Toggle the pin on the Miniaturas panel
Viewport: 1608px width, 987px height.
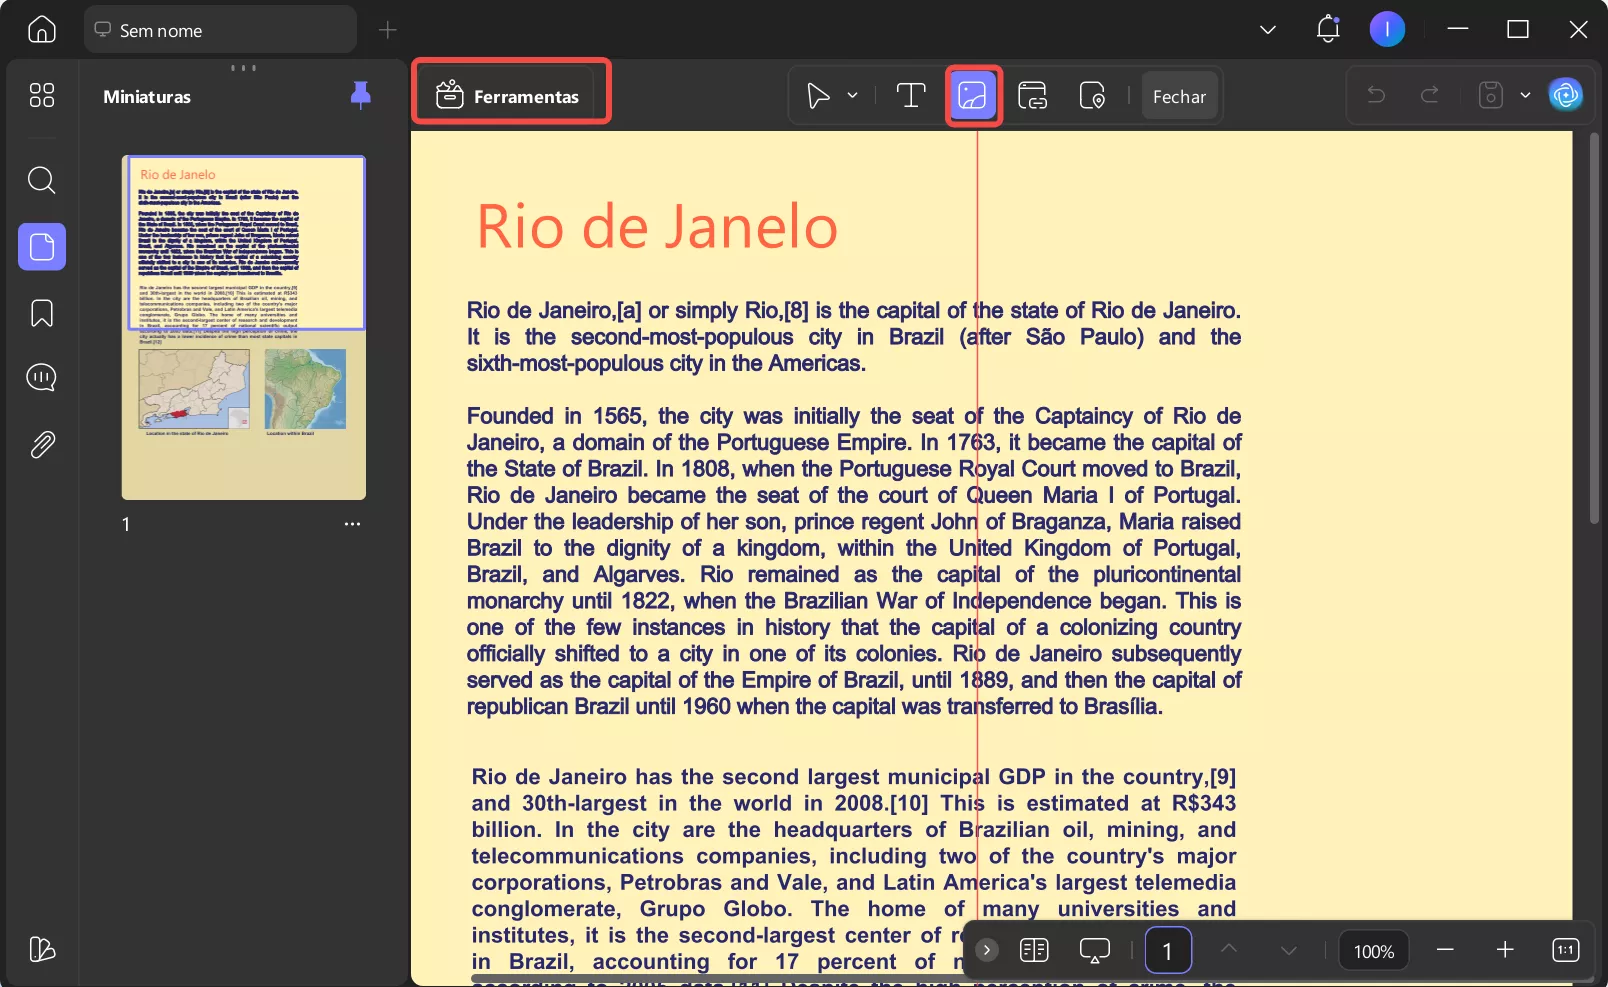click(360, 95)
